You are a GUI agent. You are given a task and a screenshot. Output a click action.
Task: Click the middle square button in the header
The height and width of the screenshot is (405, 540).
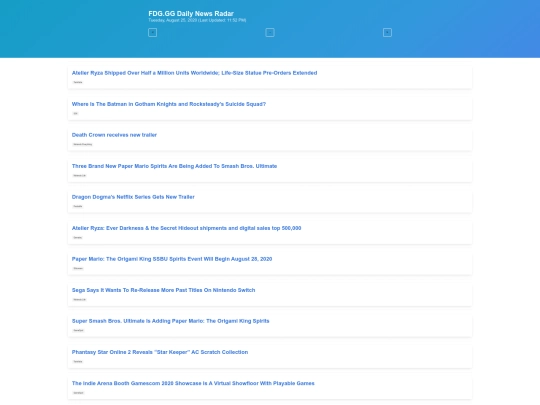270,33
